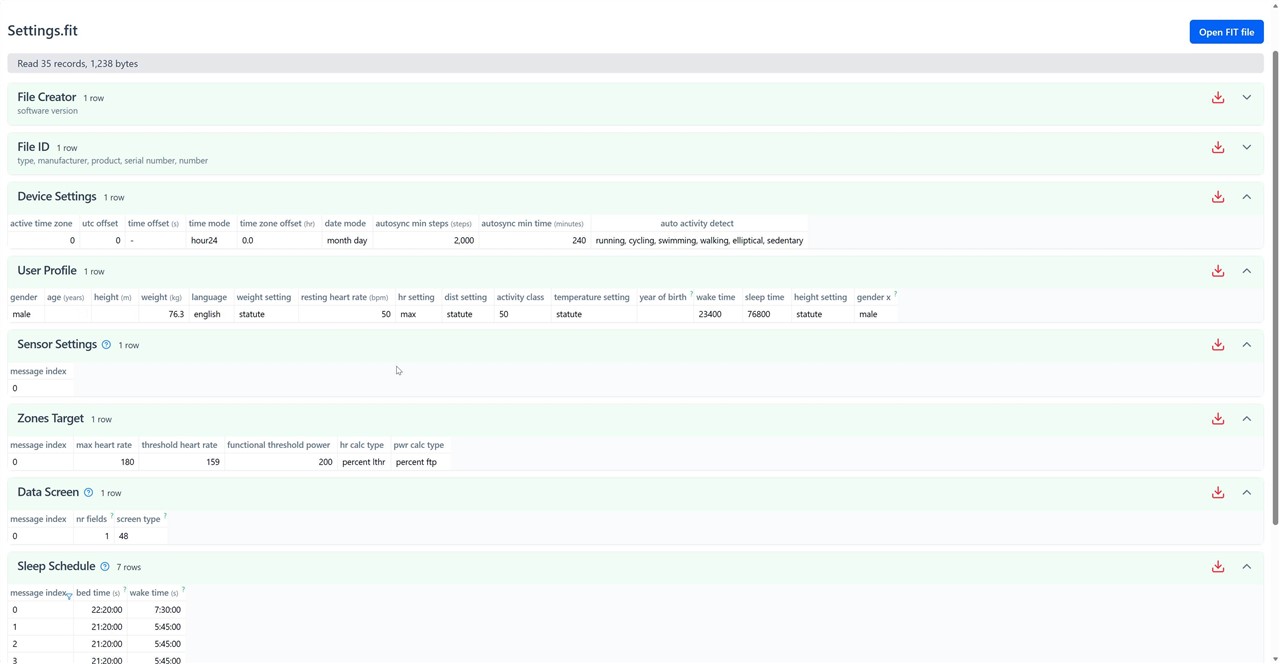Download the Data Screen table
Screen dimensions: 1280x664
(1217, 493)
